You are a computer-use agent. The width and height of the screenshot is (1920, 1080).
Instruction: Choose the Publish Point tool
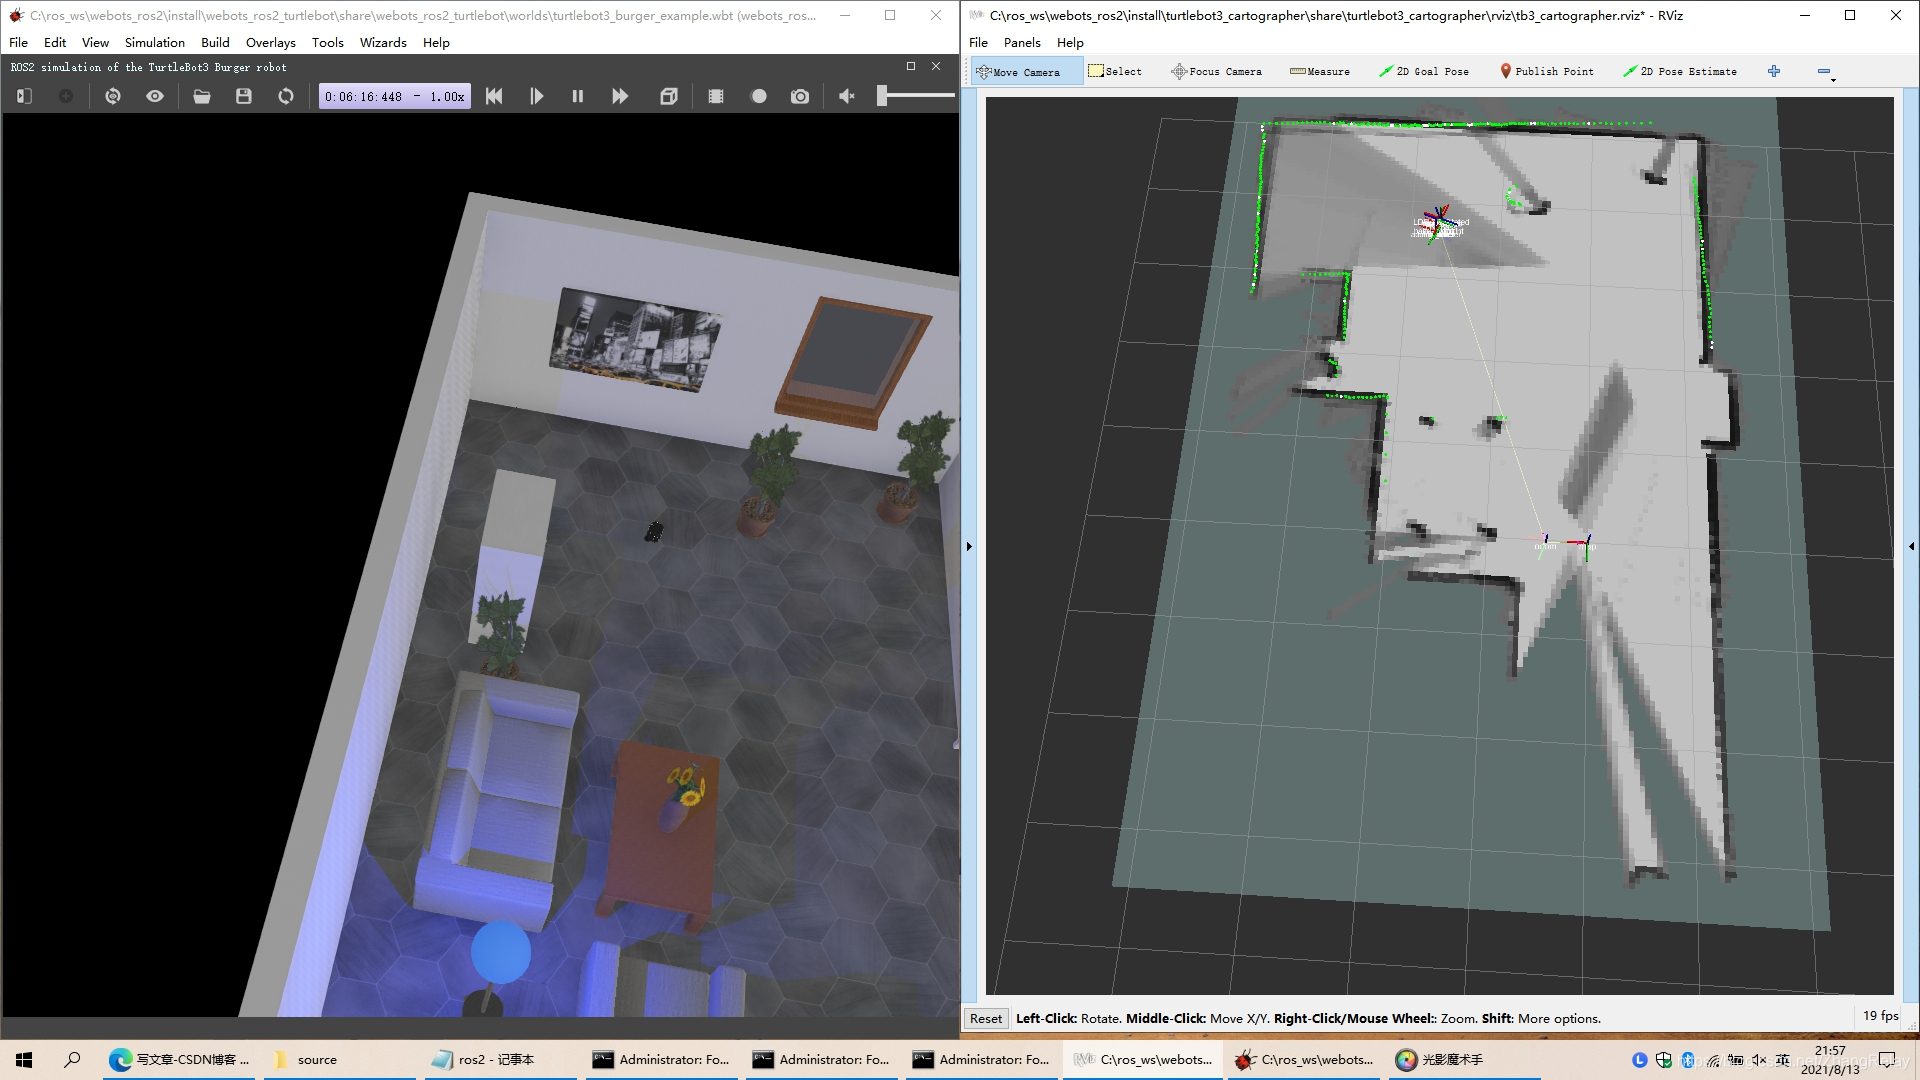pos(1546,71)
